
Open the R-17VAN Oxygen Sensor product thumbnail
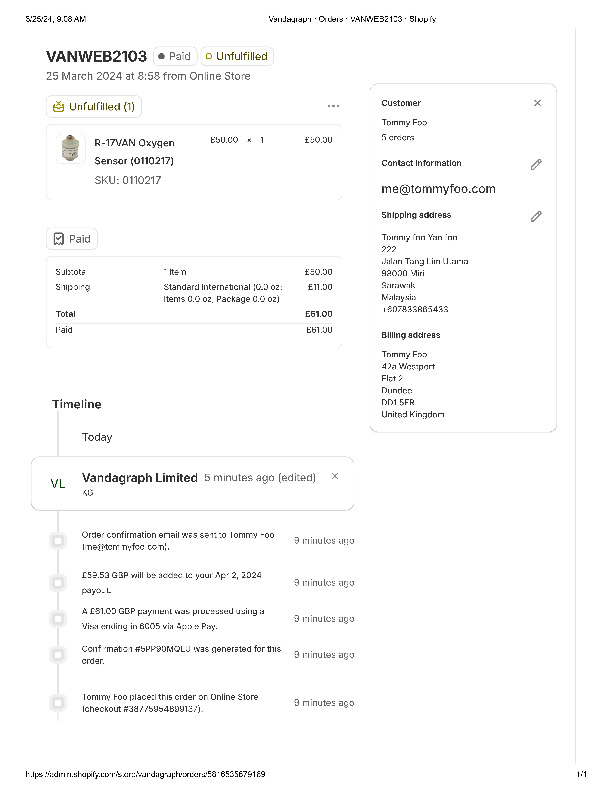pyautogui.click(x=69, y=149)
